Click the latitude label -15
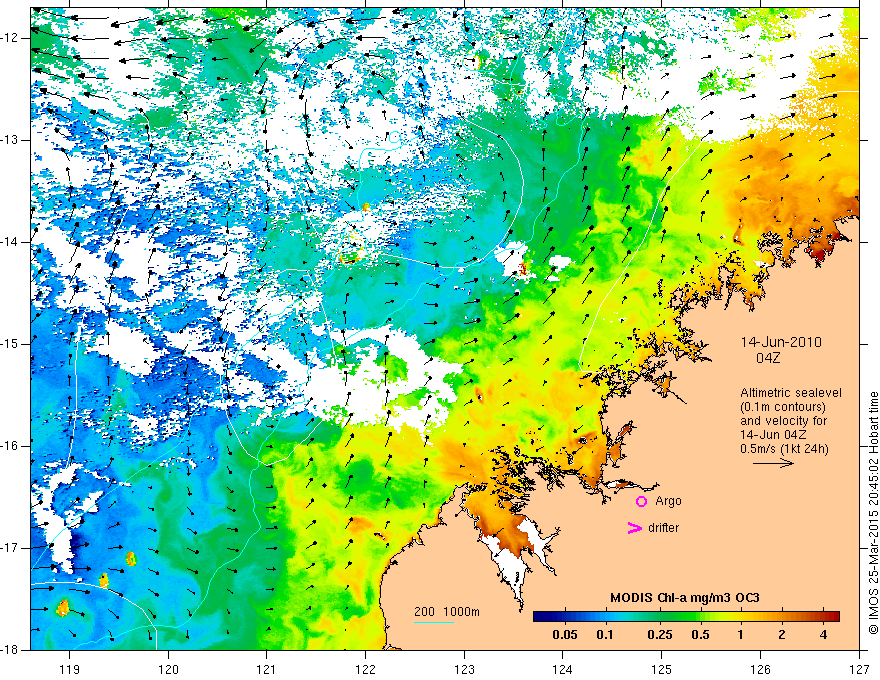Image resolution: width=880 pixels, height=680 pixels. (x=11, y=344)
